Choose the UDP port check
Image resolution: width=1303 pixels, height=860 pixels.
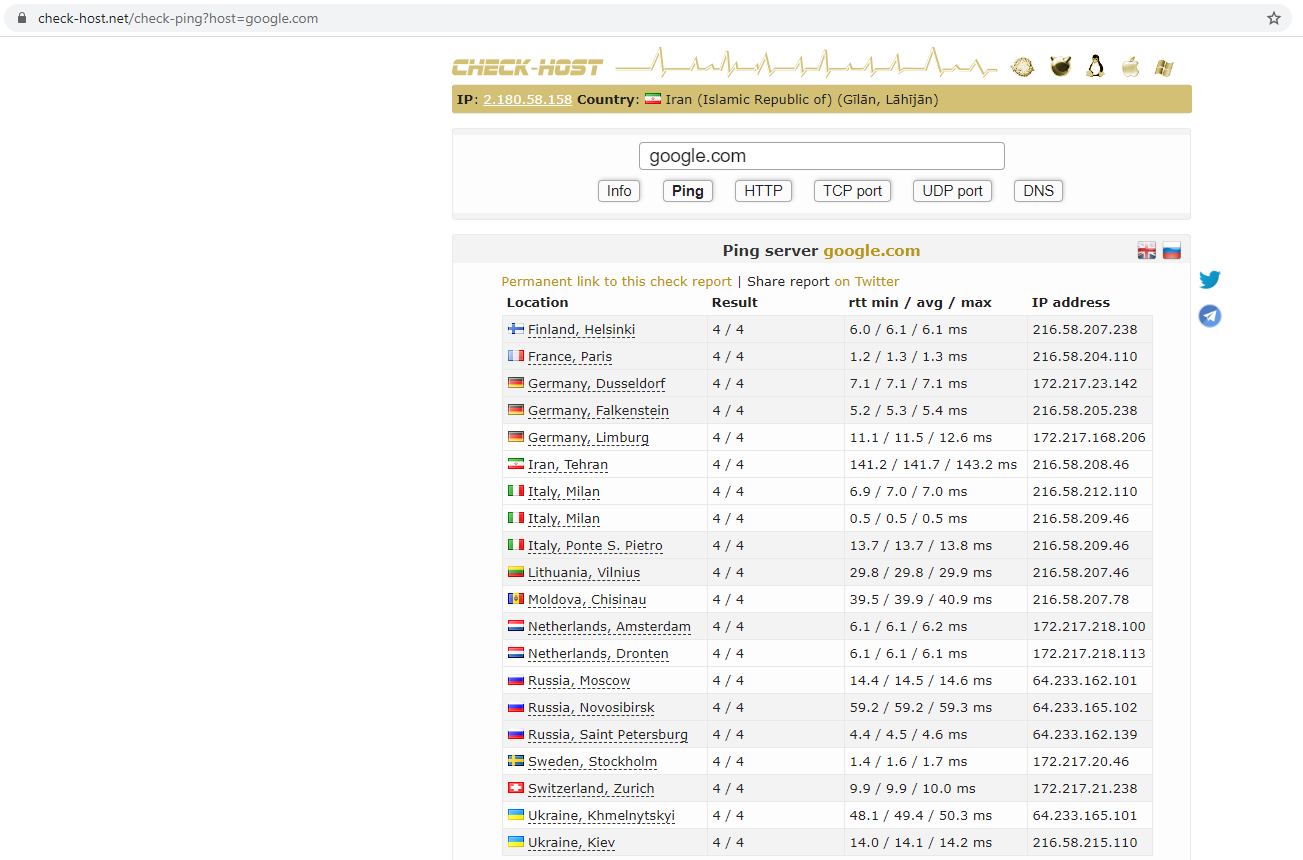pyautogui.click(x=952, y=191)
